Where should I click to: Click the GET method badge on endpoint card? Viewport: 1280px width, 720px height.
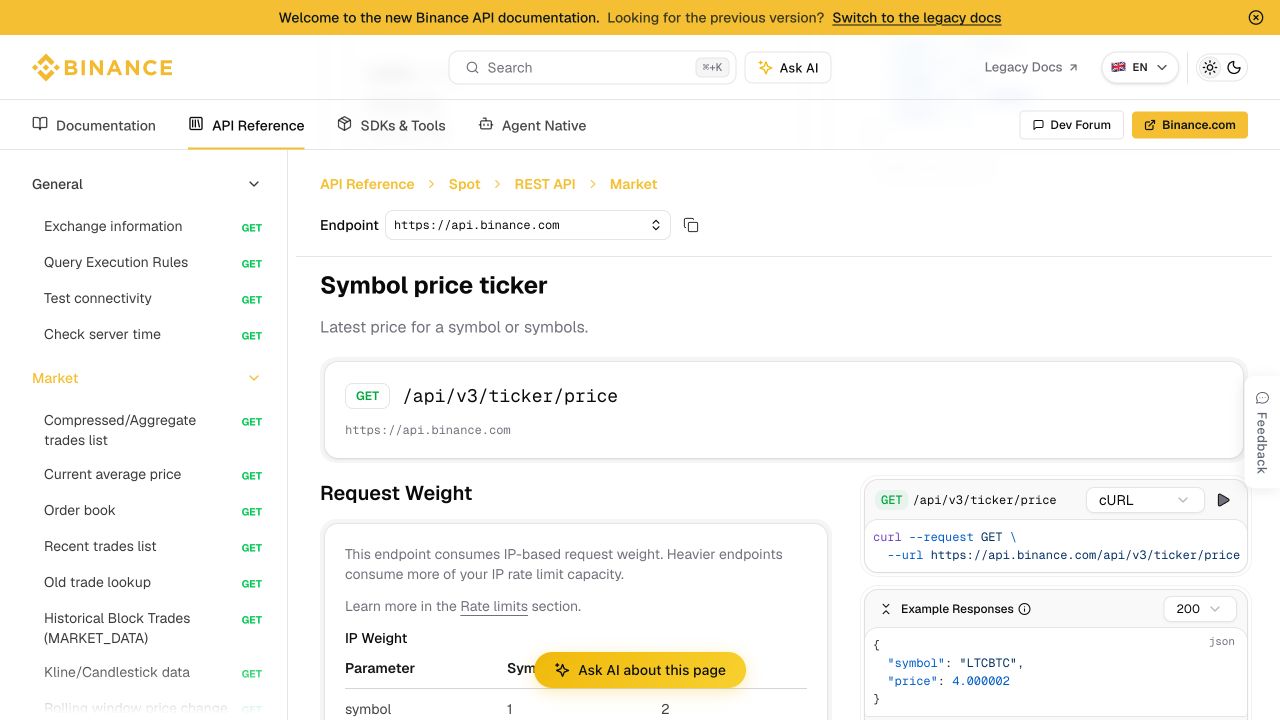click(x=368, y=396)
